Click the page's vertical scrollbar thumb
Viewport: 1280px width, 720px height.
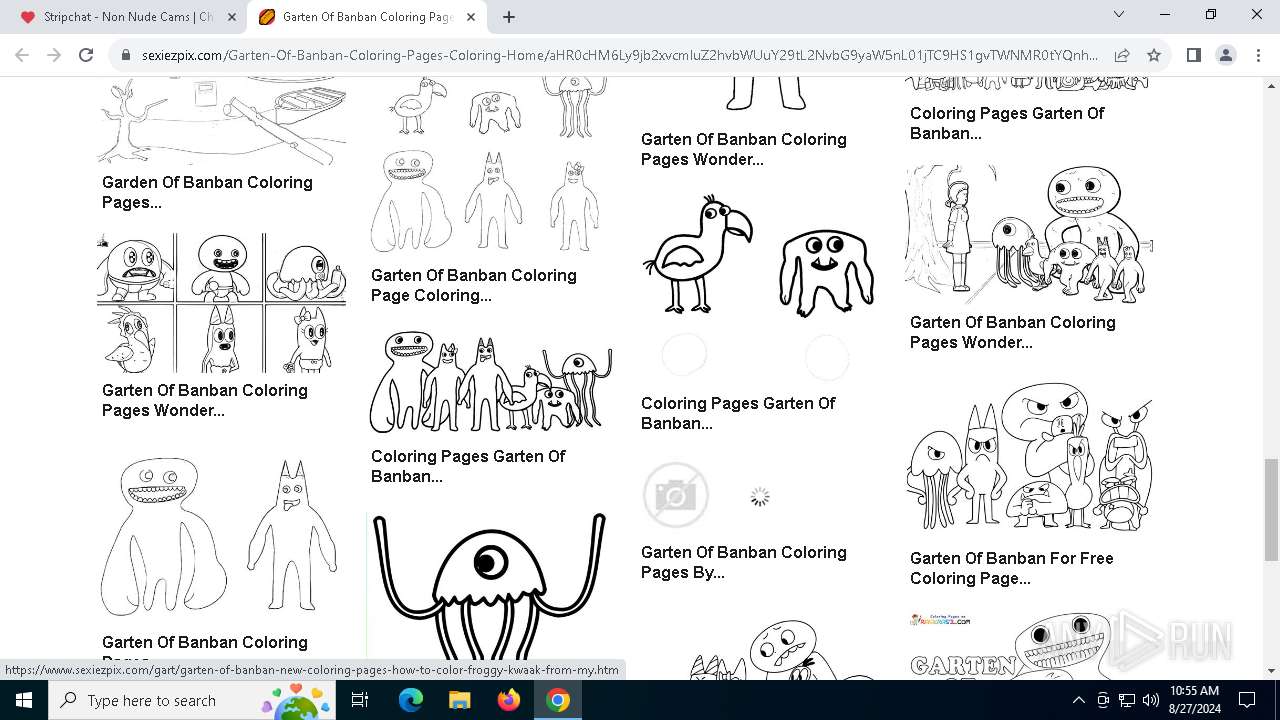[x=1271, y=510]
